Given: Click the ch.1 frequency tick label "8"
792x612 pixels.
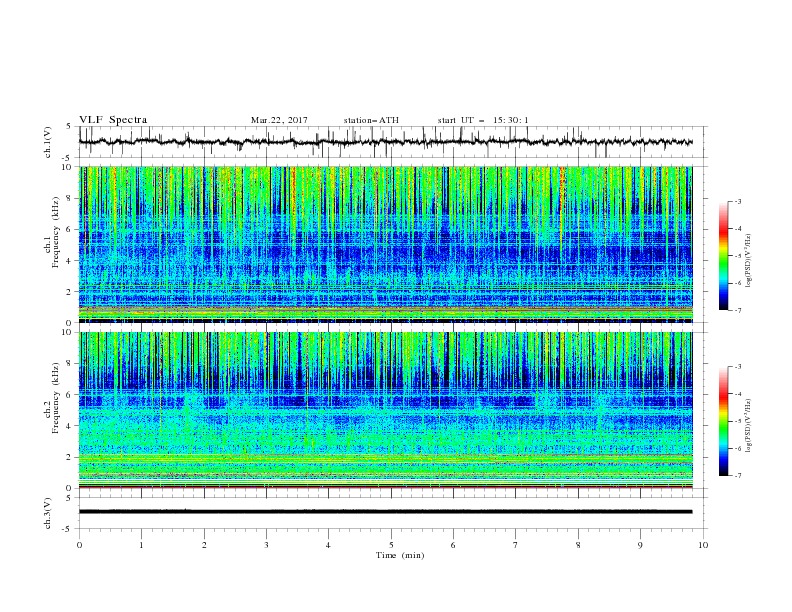Looking at the screenshot, I should click(x=70, y=198).
